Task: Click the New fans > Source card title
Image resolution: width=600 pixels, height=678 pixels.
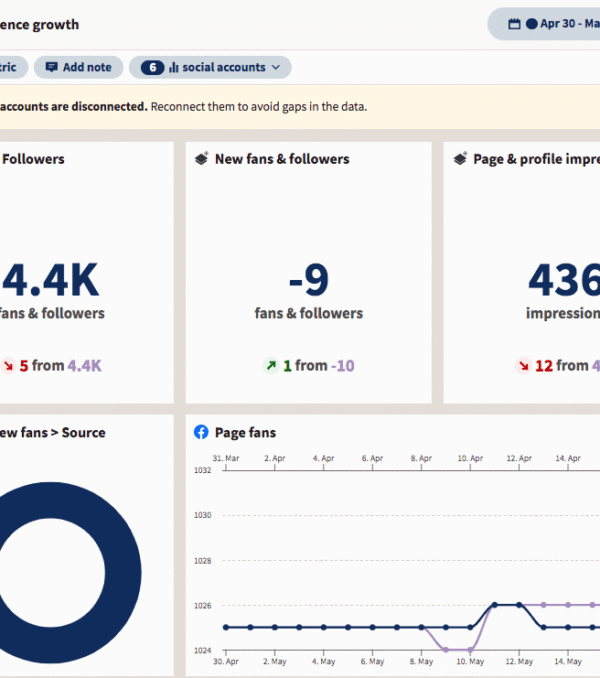Action: click(52, 433)
